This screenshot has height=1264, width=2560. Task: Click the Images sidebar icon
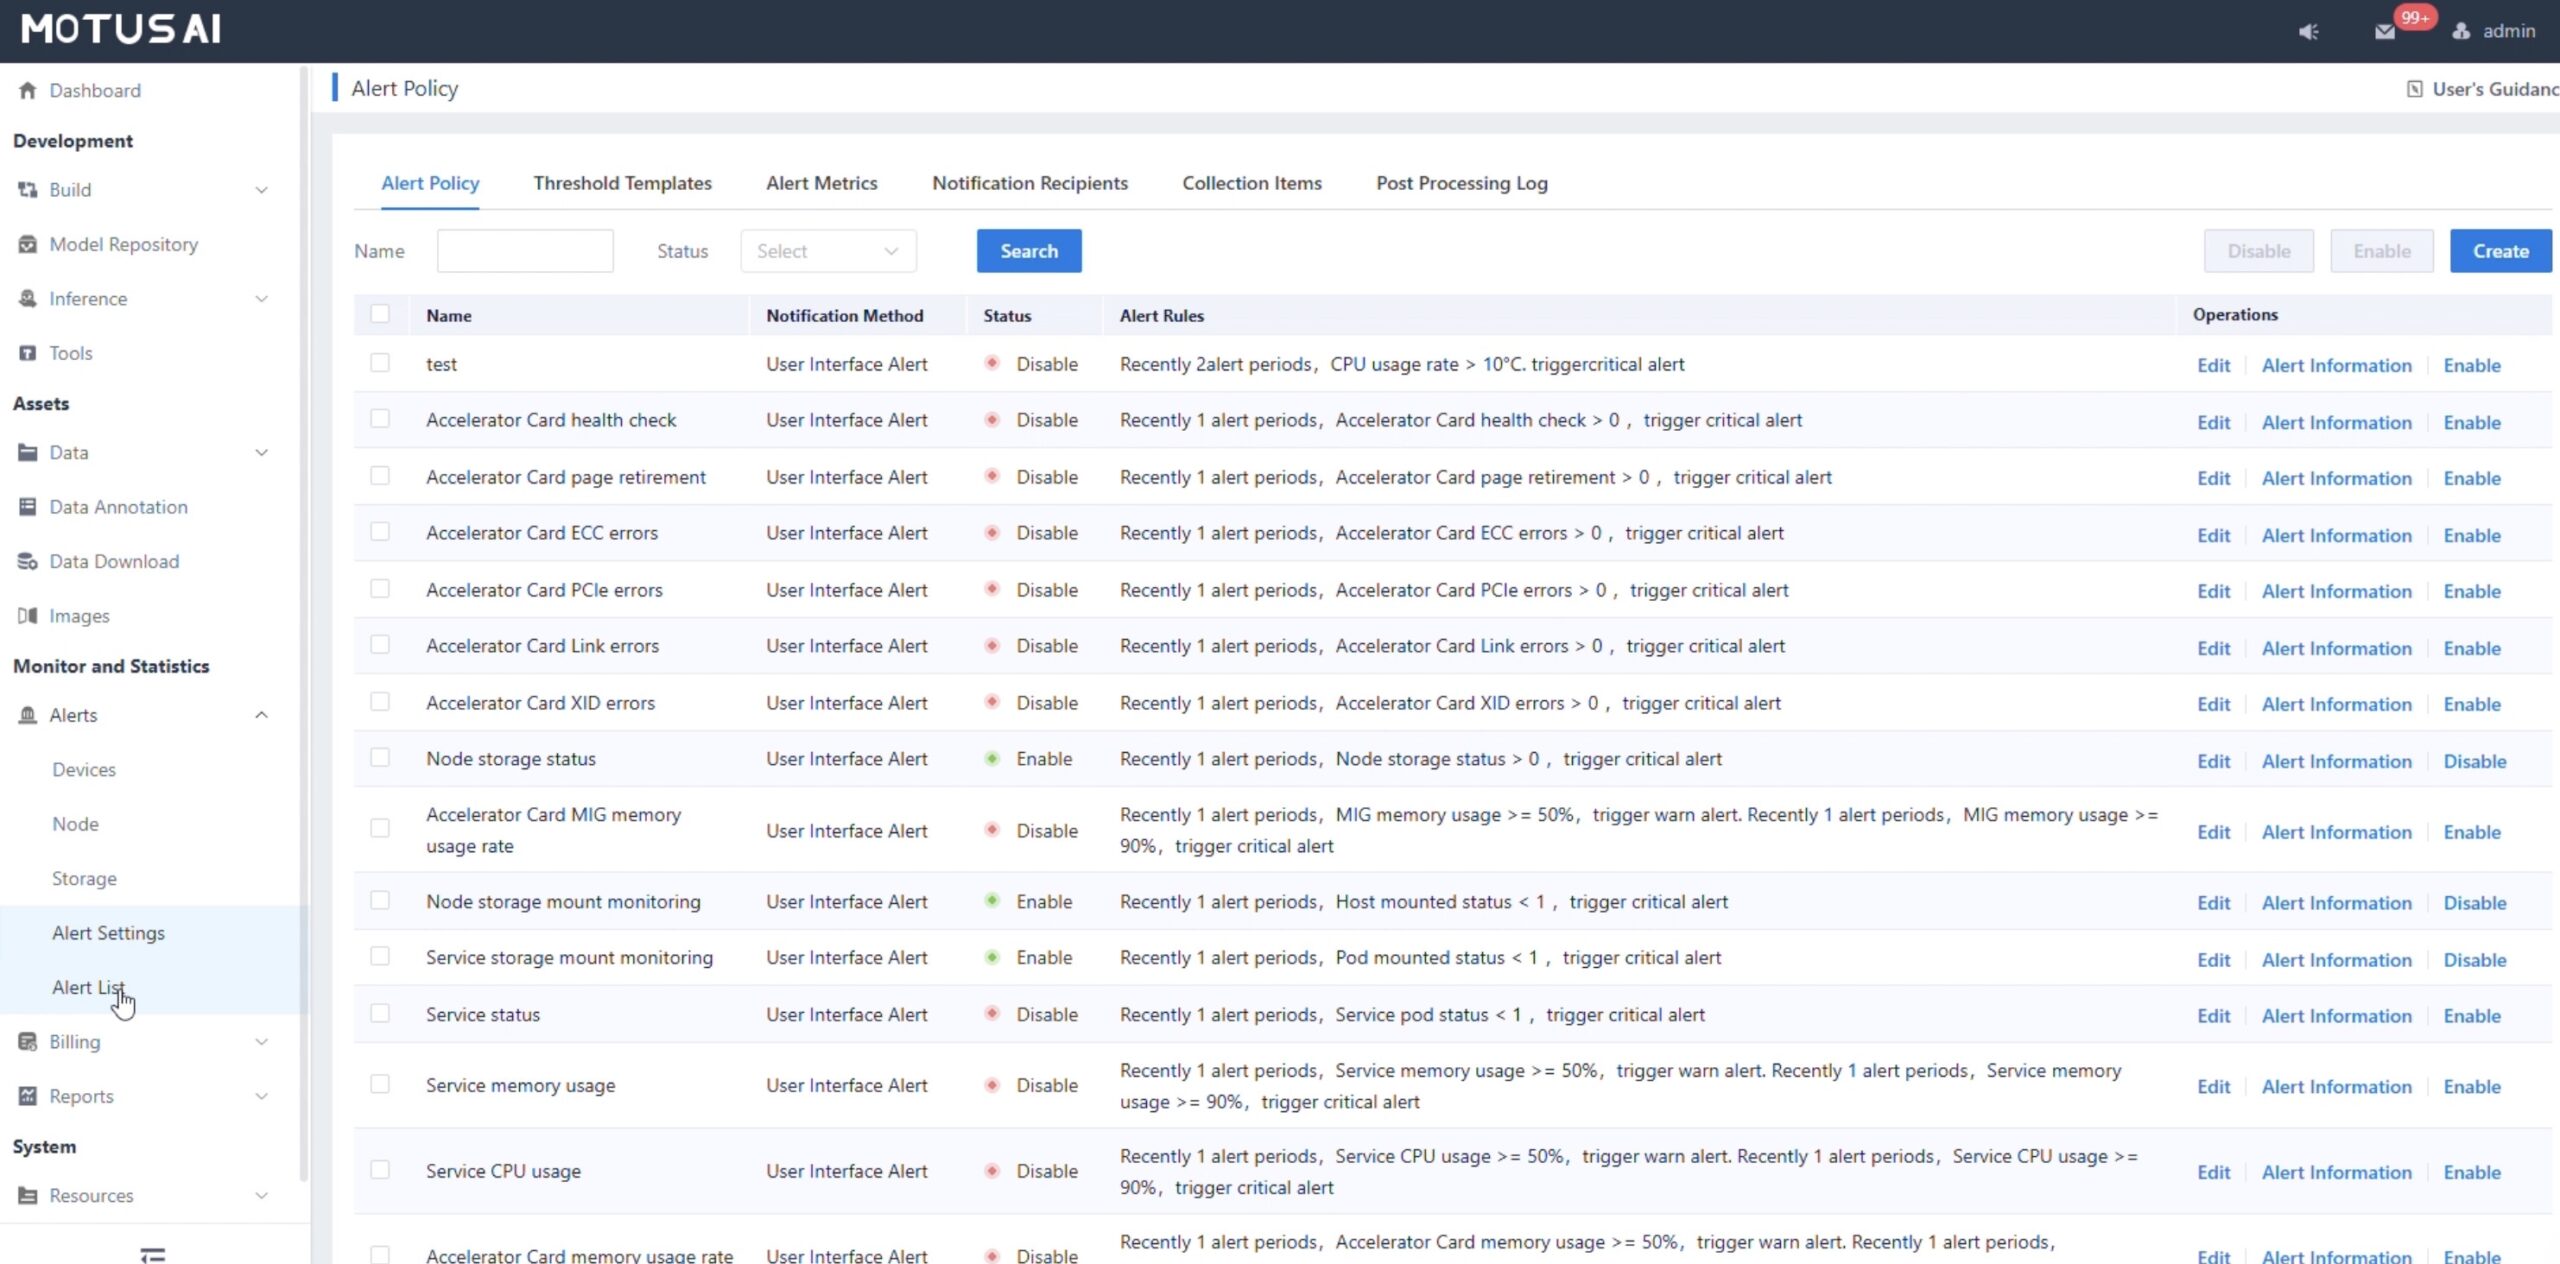(27, 616)
